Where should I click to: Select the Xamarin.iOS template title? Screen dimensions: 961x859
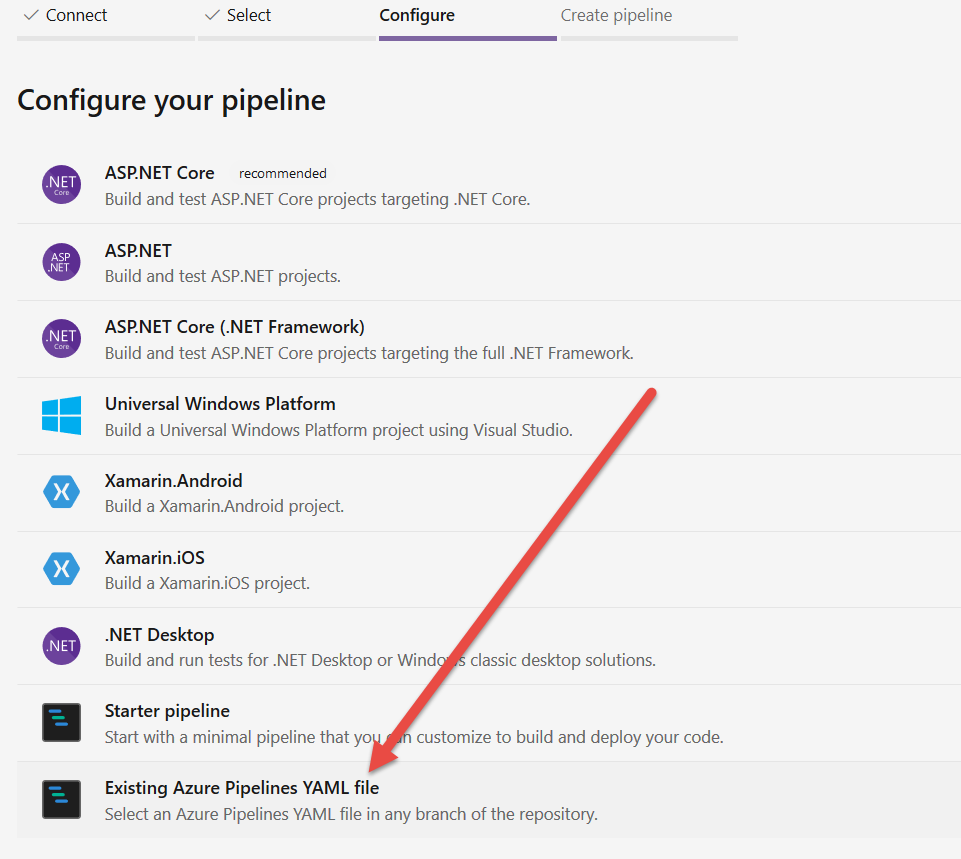pos(154,558)
